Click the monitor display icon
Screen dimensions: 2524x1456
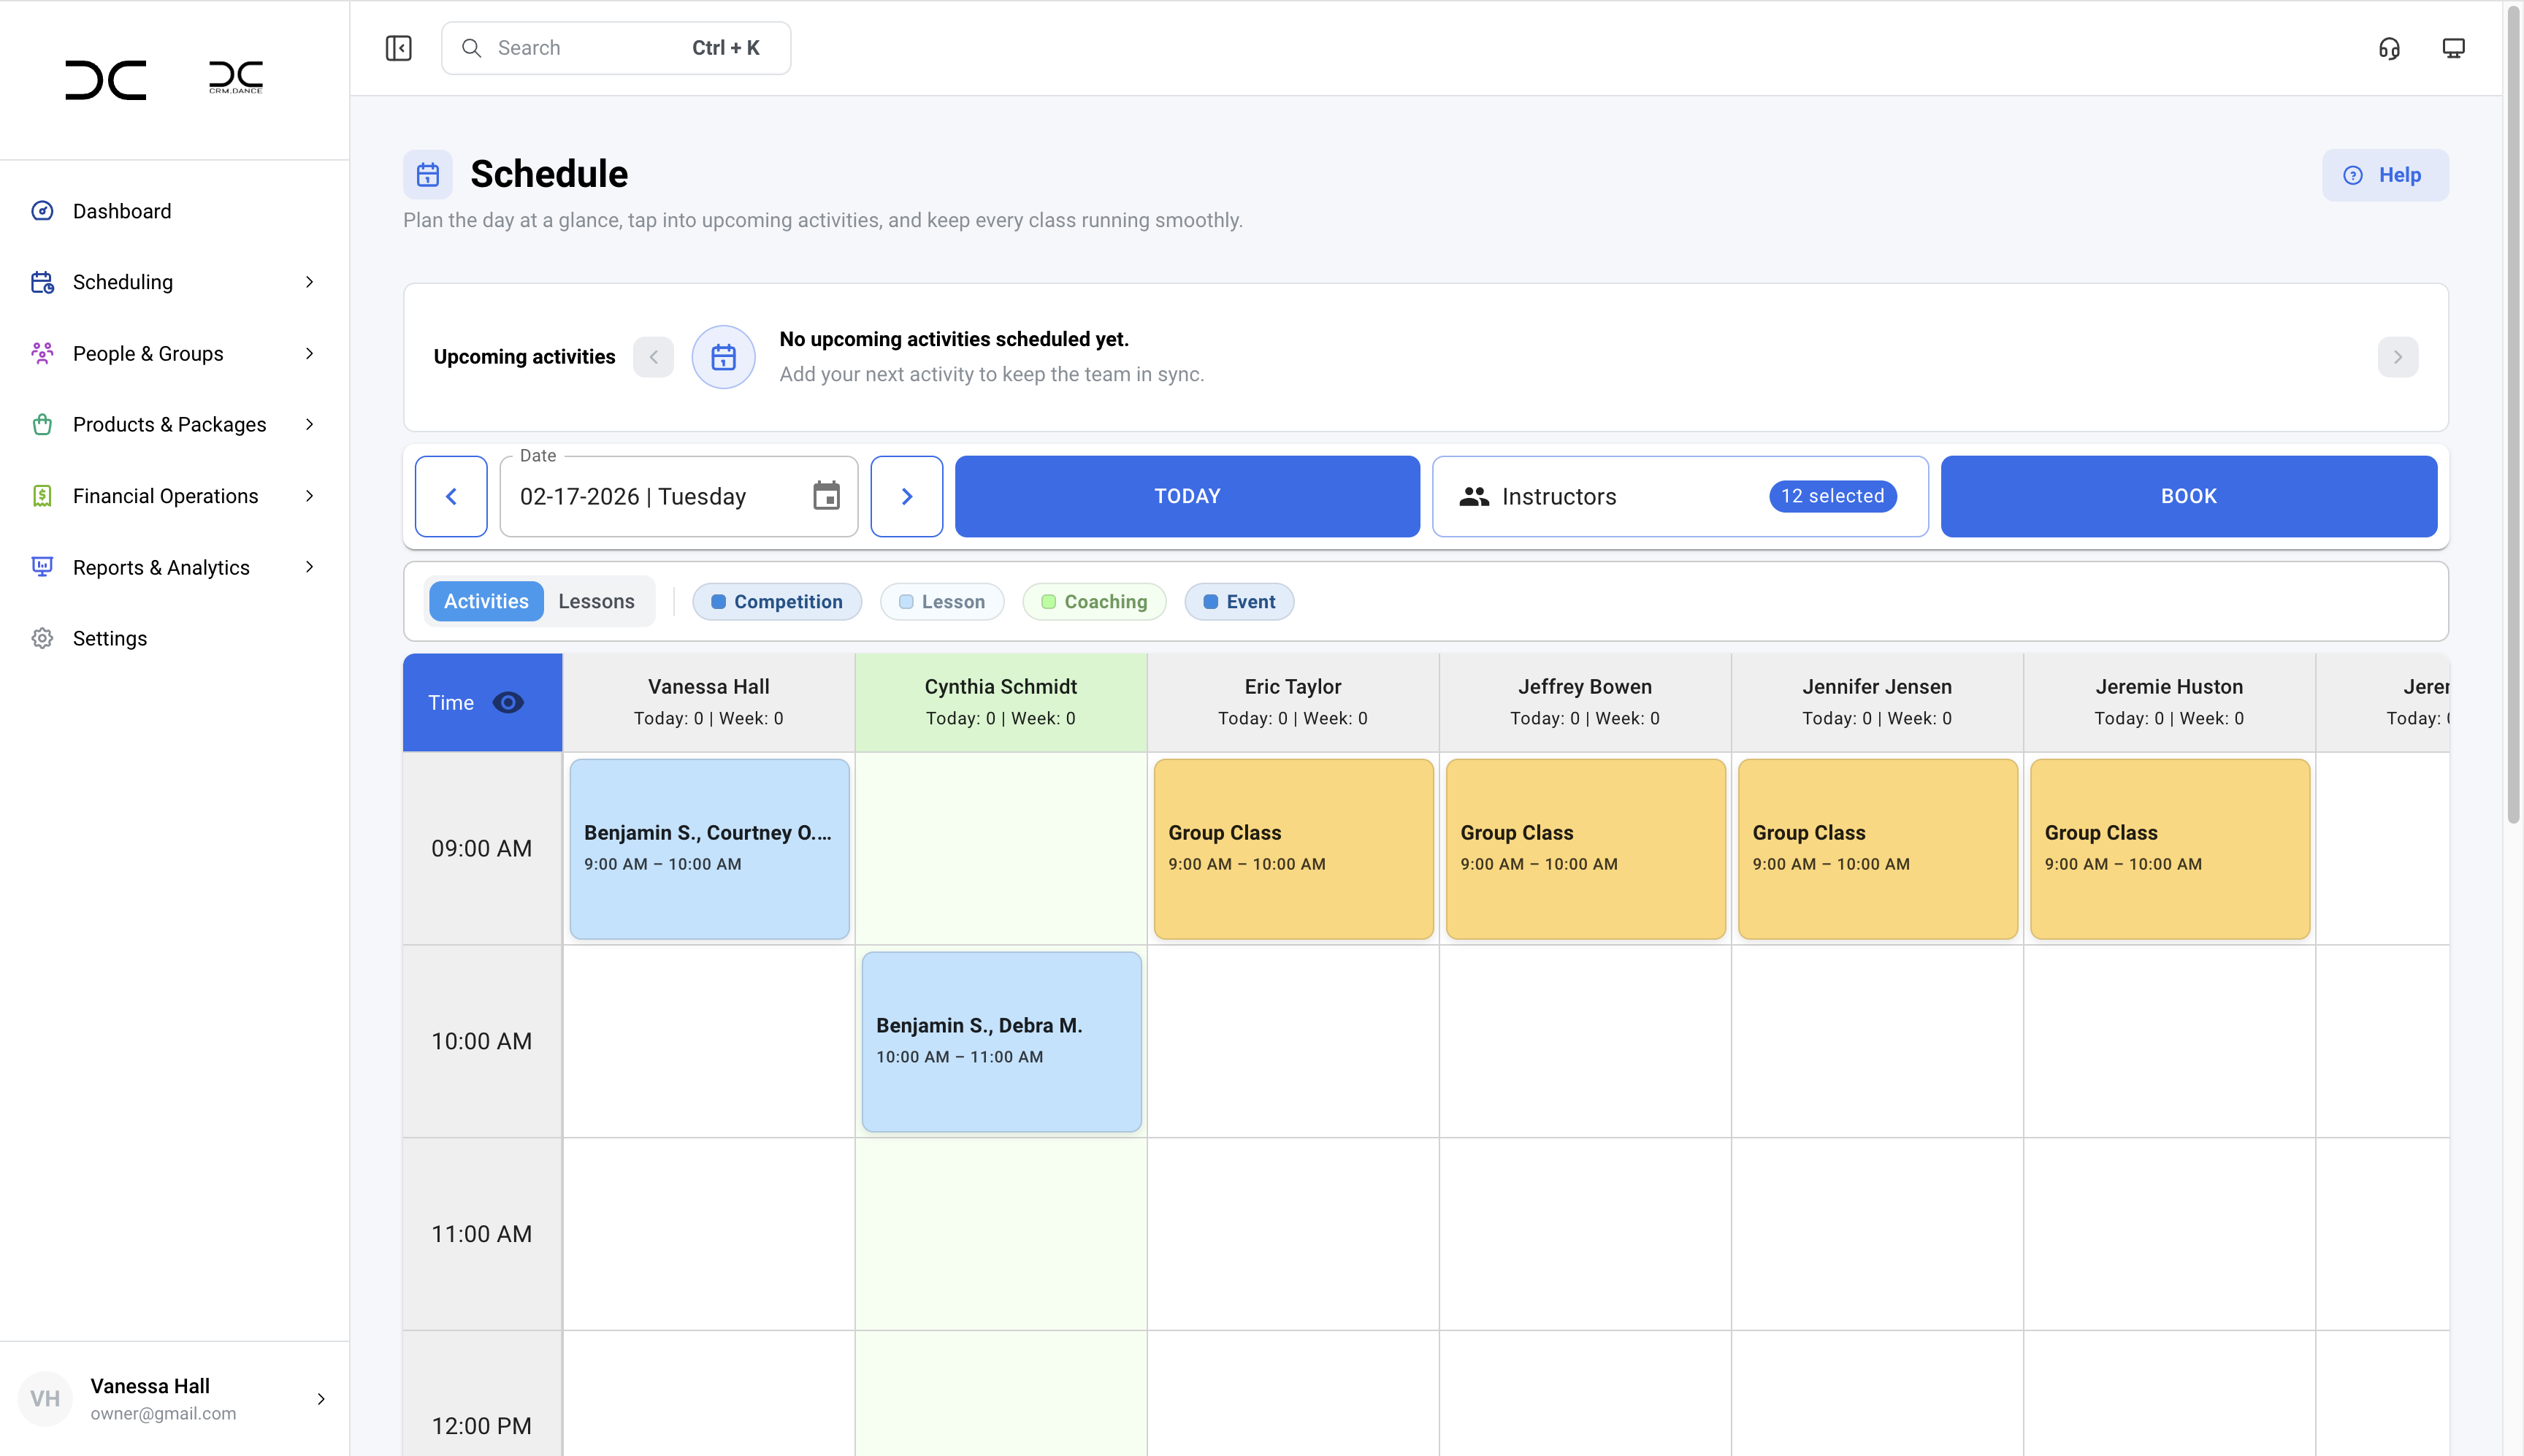(x=2453, y=48)
